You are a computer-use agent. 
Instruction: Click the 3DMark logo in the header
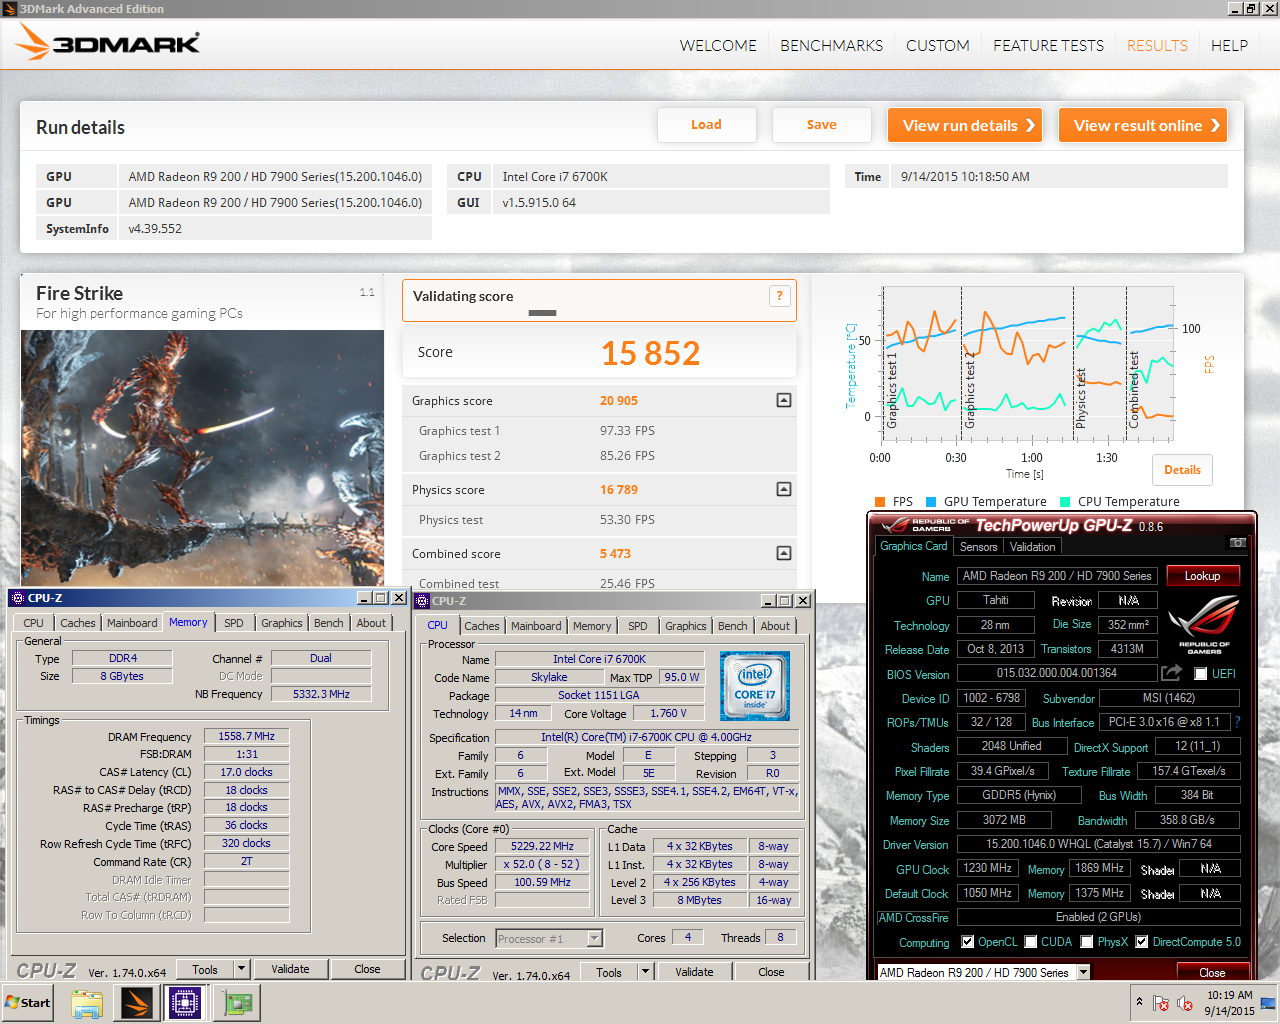108,43
